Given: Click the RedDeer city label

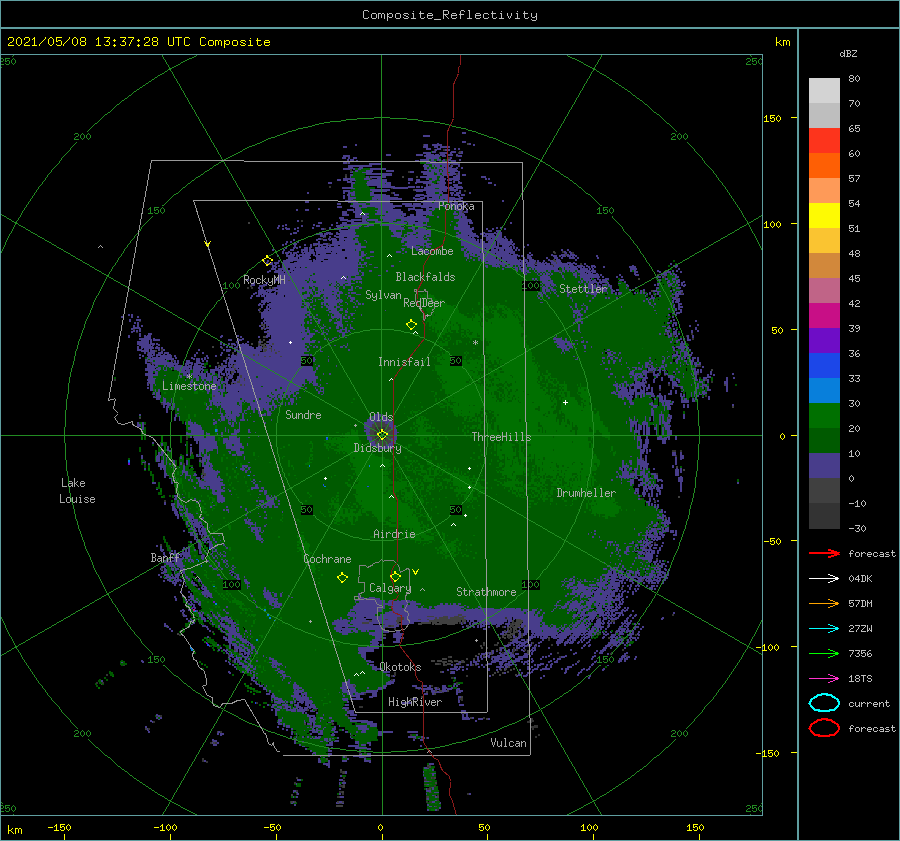Looking at the screenshot, I should coord(424,303).
